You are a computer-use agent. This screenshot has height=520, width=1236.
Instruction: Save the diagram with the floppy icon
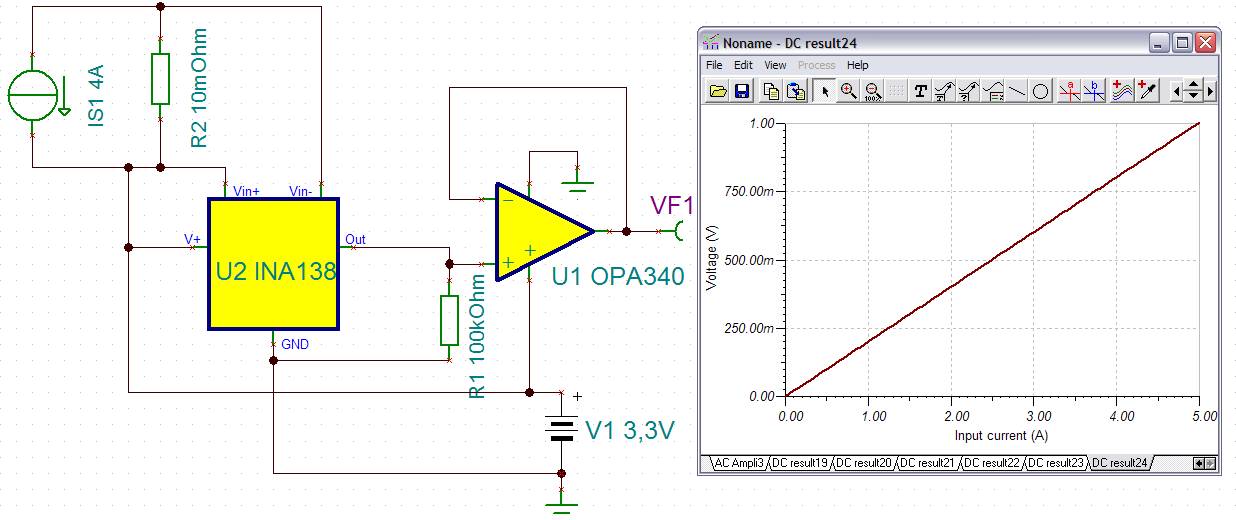tap(742, 91)
